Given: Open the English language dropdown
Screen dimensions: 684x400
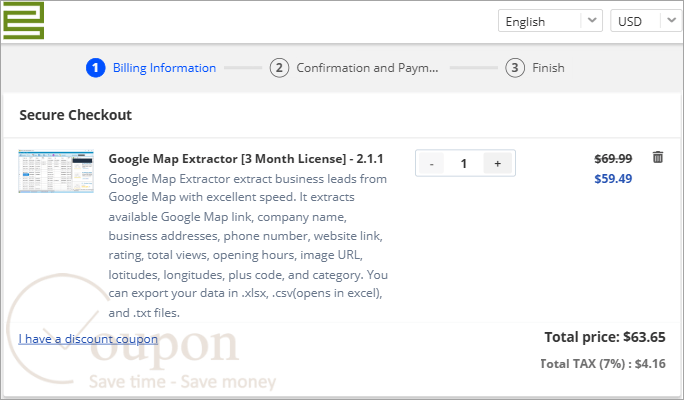Looking at the screenshot, I should [x=550, y=21].
